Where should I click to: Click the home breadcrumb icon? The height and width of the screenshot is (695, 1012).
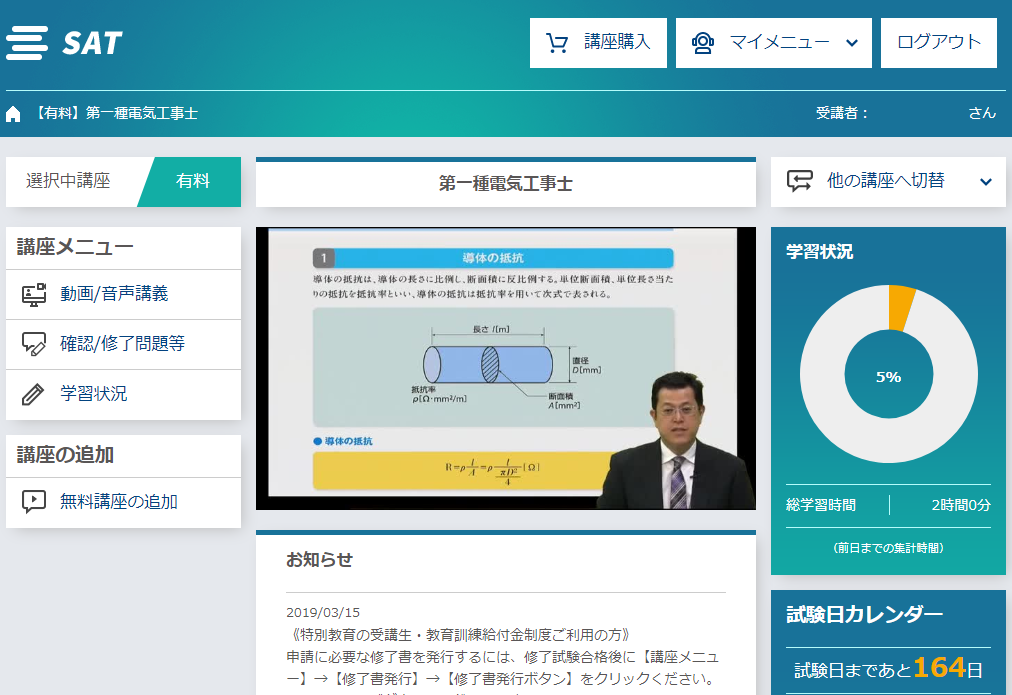[x=13, y=114]
